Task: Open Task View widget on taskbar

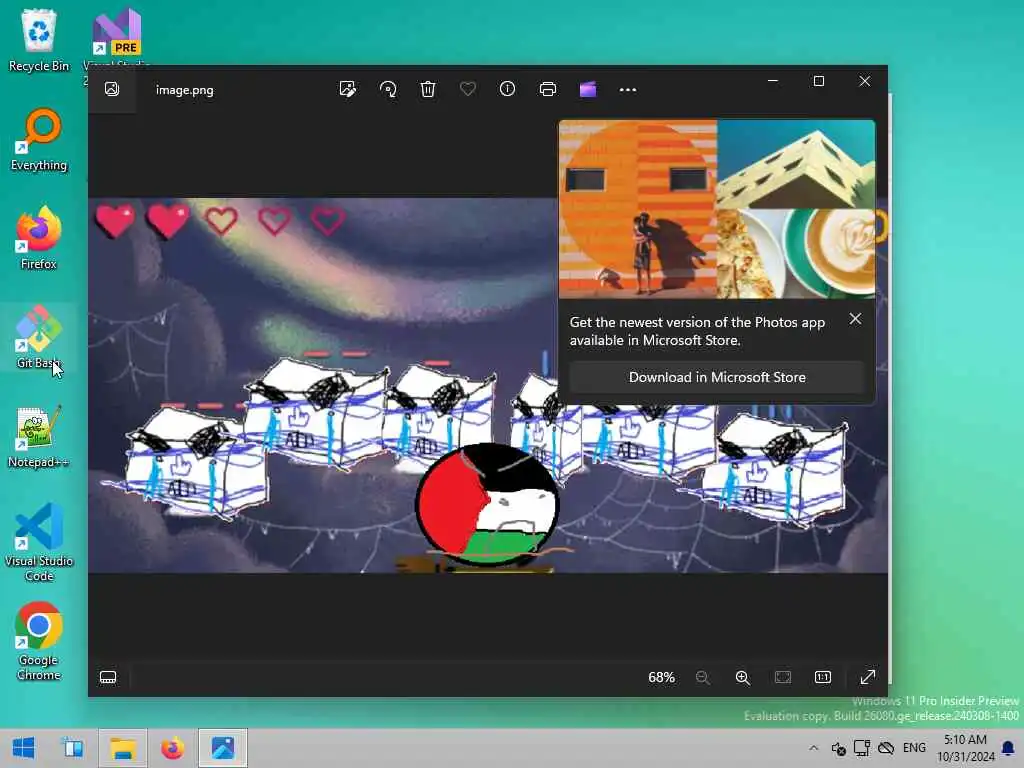Action: click(x=73, y=748)
